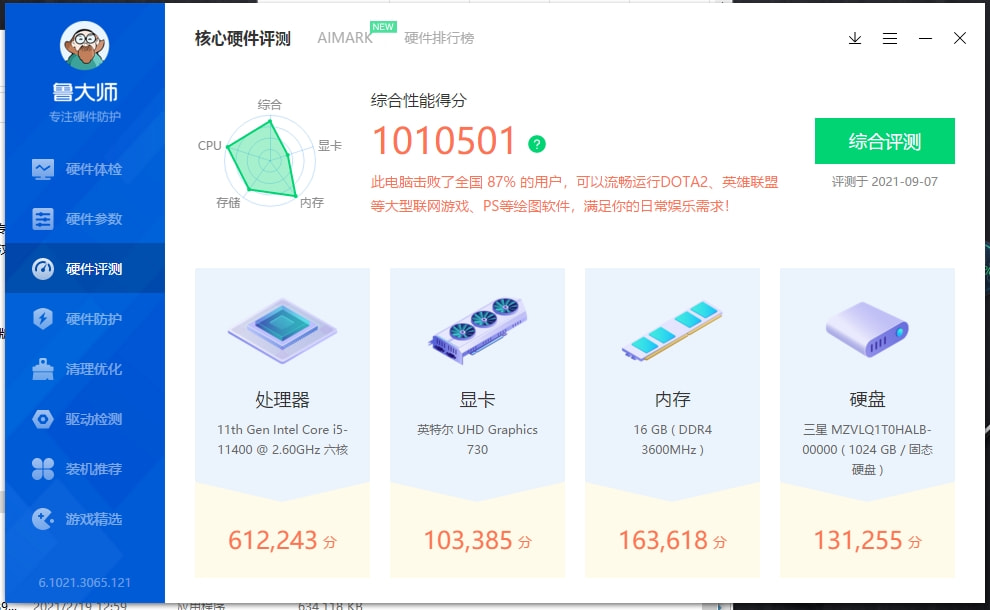Click the 综合评测 green button
This screenshot has height=610, width=990.
(884, 142)
